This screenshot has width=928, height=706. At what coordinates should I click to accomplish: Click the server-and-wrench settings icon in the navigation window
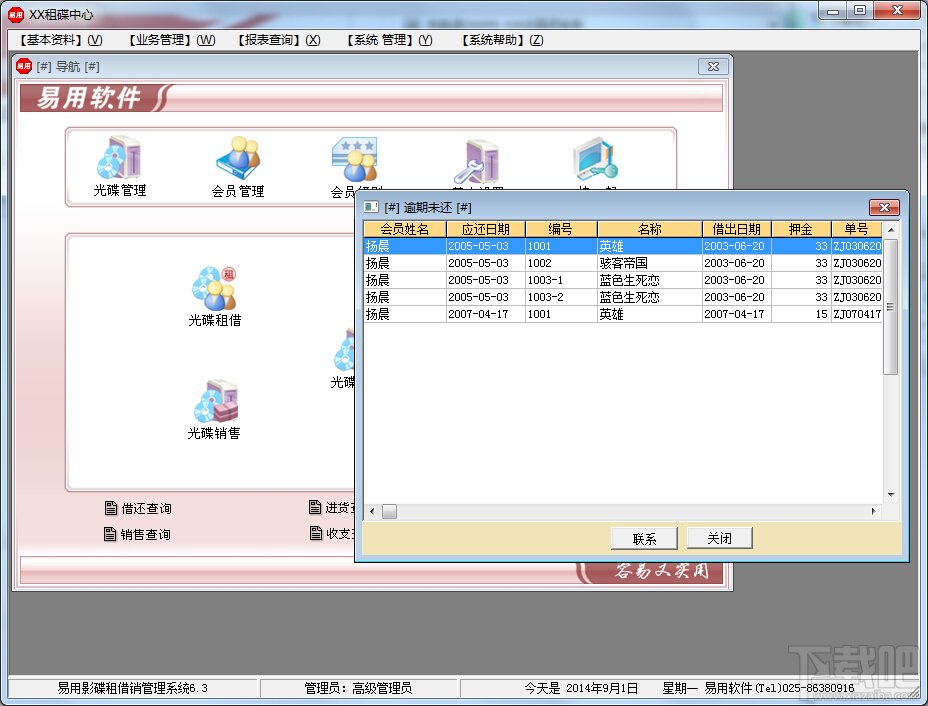pos(478,163)
